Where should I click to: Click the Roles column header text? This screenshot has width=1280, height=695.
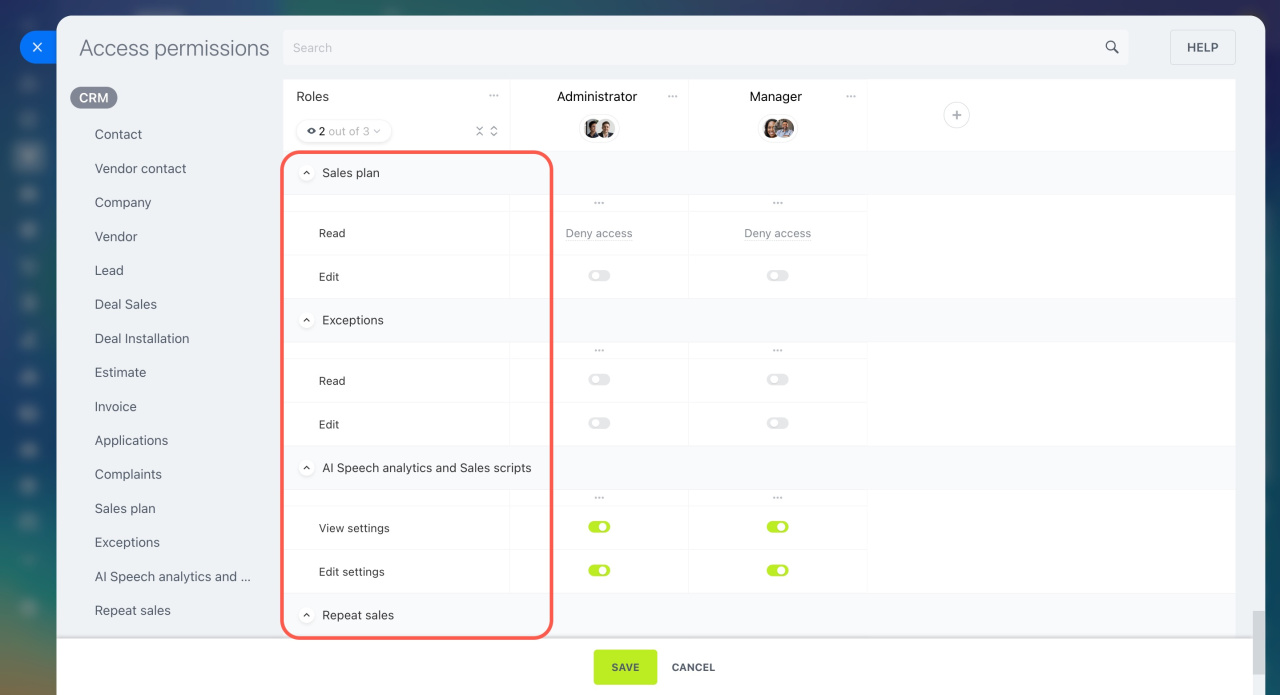[313, 97]
